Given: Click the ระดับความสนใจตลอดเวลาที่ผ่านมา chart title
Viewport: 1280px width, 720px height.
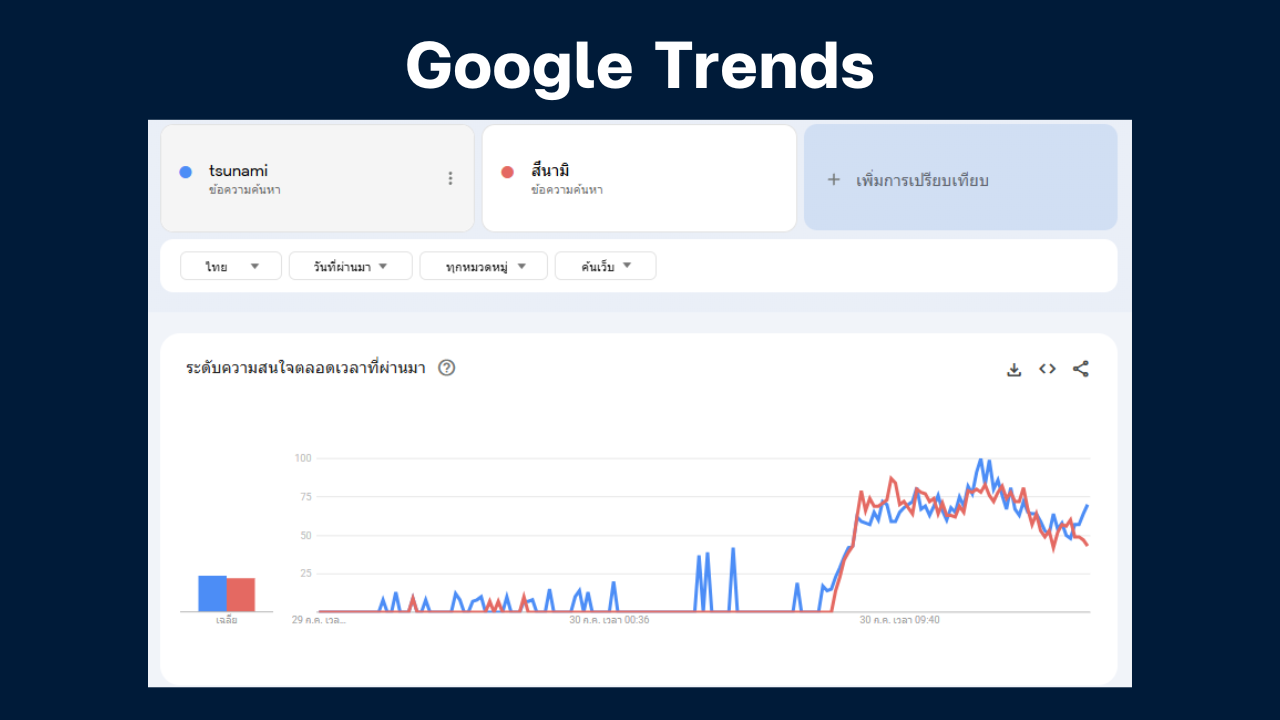Looking at the screenshot, I should point(305,368).
